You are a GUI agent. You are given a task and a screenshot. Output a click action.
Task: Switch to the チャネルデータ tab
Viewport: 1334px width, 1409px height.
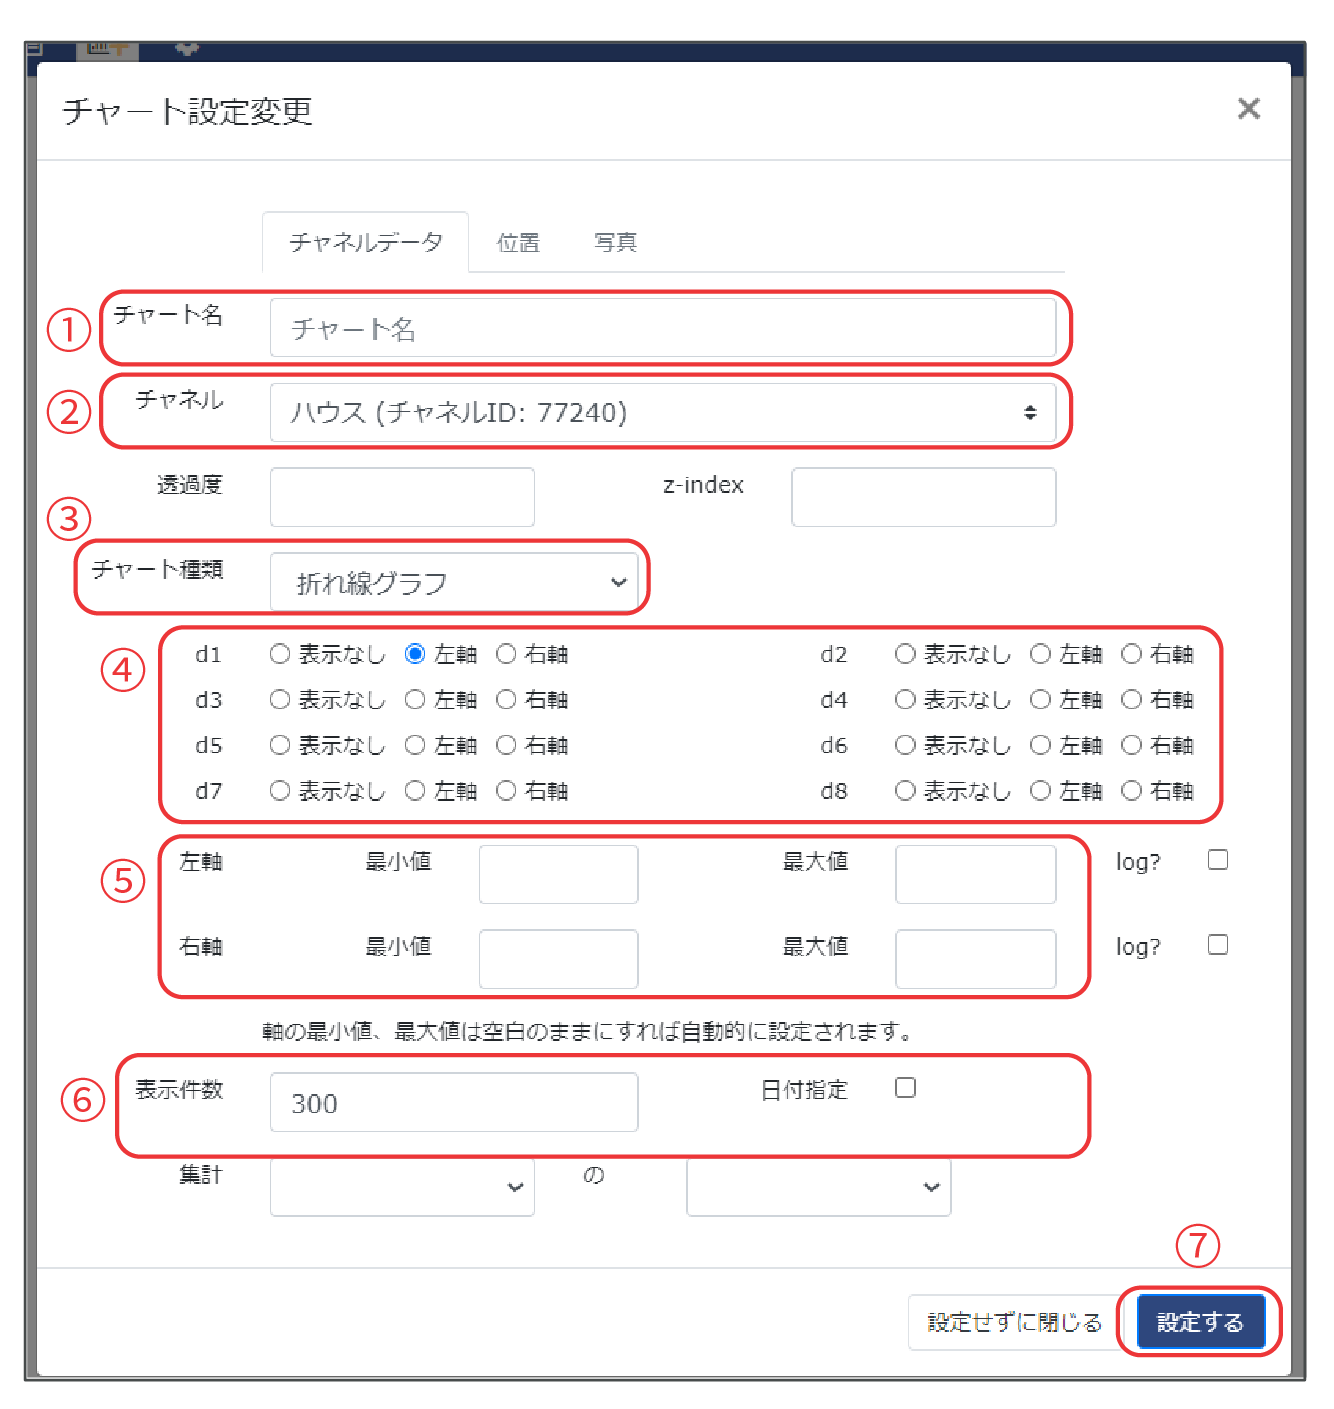click(365, 242)
